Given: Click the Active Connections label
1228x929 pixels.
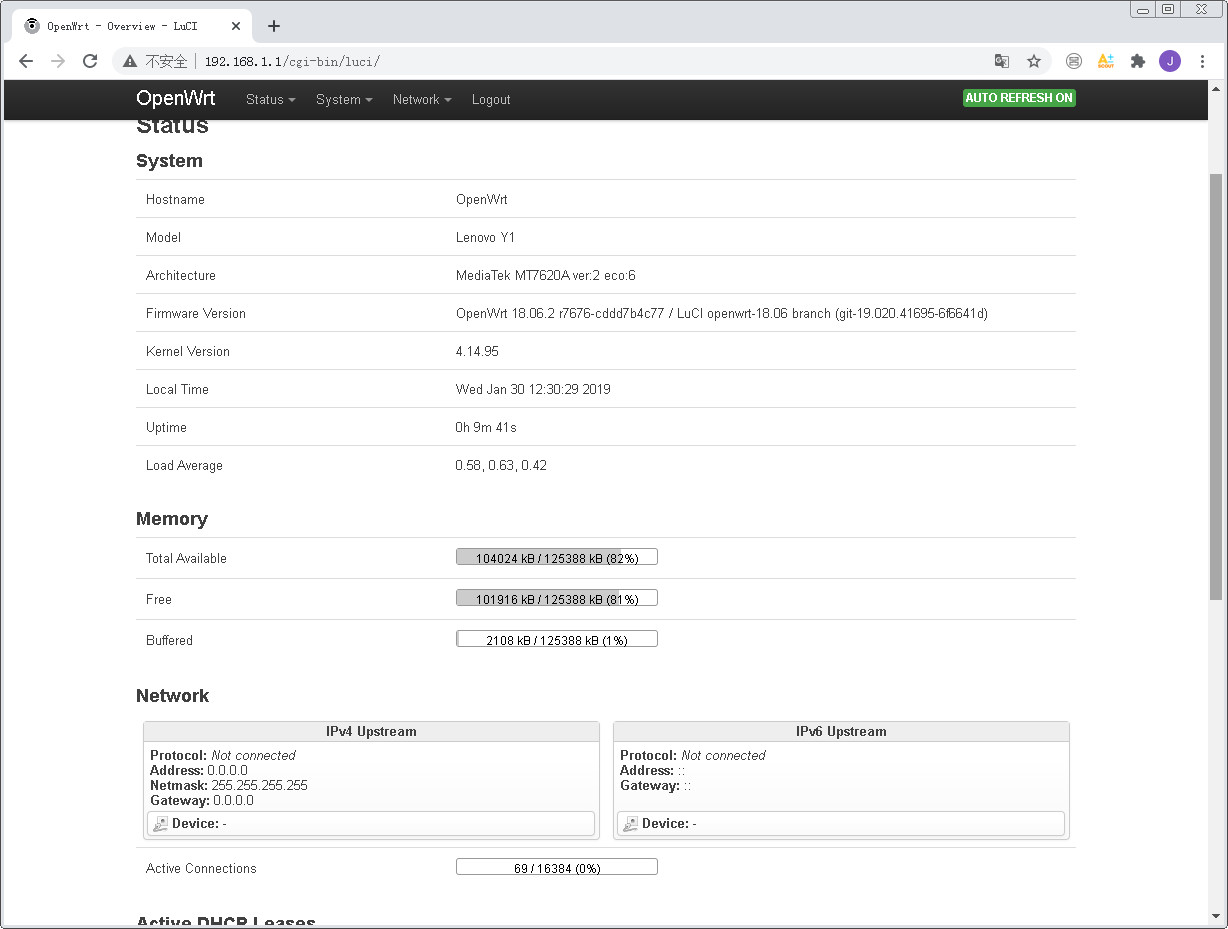Looking at the screenshot, I should [x=201, y=868].
